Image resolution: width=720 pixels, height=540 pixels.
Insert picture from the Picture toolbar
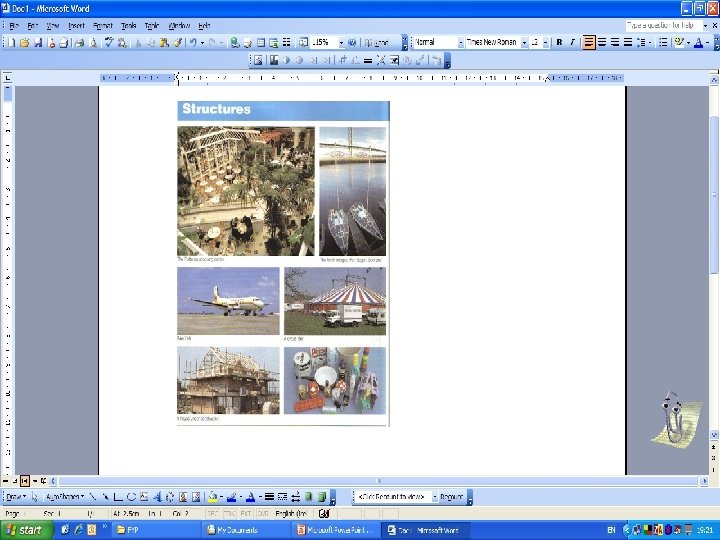[x=258, y=60]
